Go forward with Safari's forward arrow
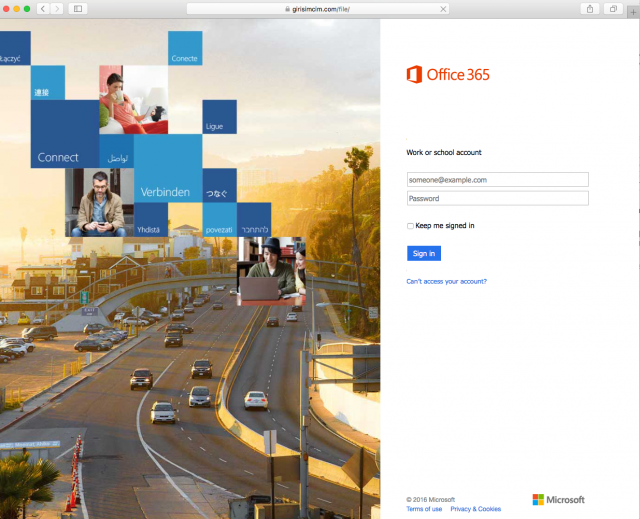This screenshot has width=640, height=519. (57, 9)
